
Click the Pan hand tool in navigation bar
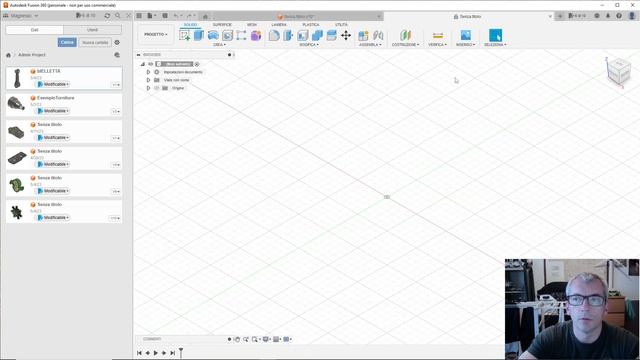click(237, 339)
